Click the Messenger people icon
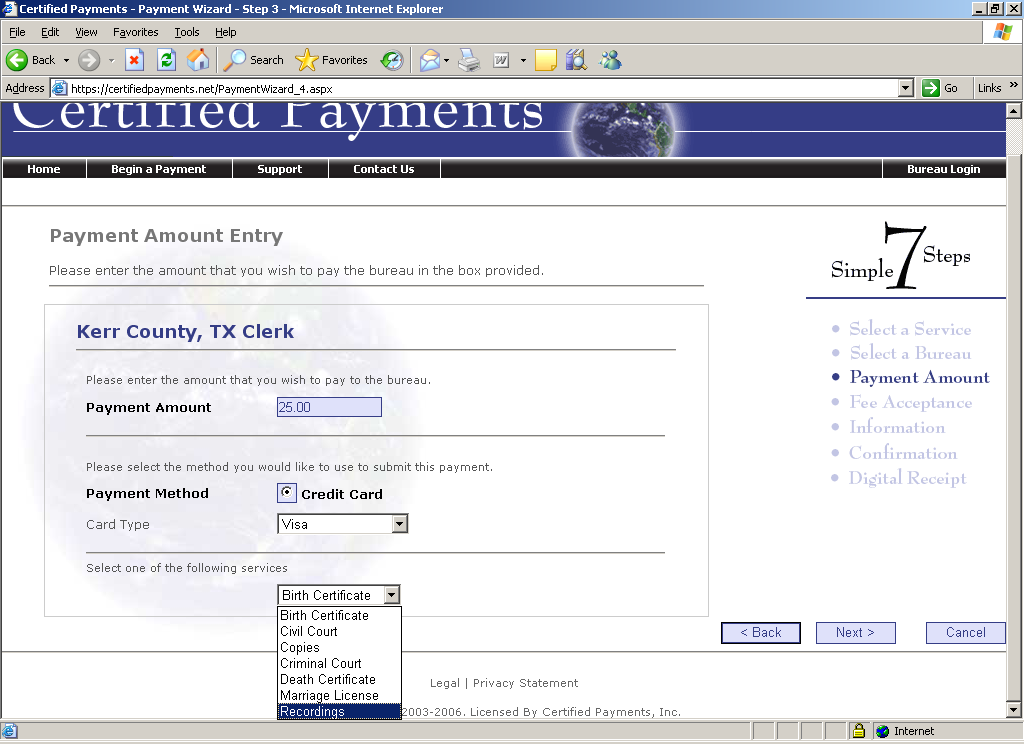The width and height of the screenshot is (1024, 744). click(610, 60)
